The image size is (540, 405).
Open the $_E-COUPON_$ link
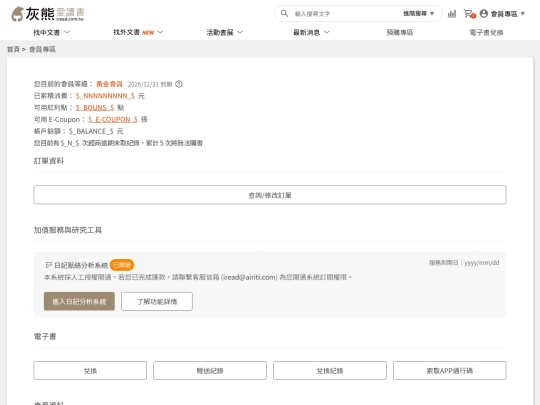click(113, 120)
